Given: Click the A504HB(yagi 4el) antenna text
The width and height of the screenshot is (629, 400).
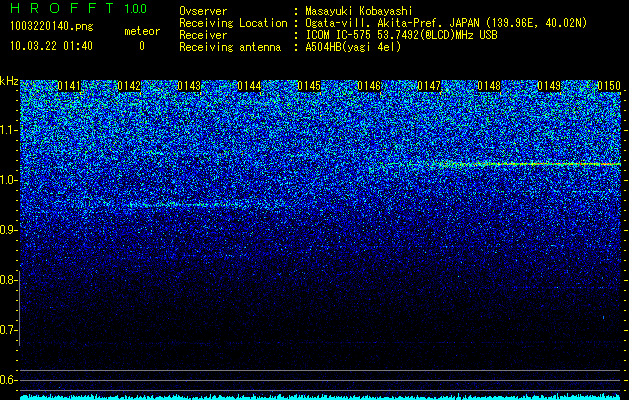Looking at the screenshot, I should [353, 47].
